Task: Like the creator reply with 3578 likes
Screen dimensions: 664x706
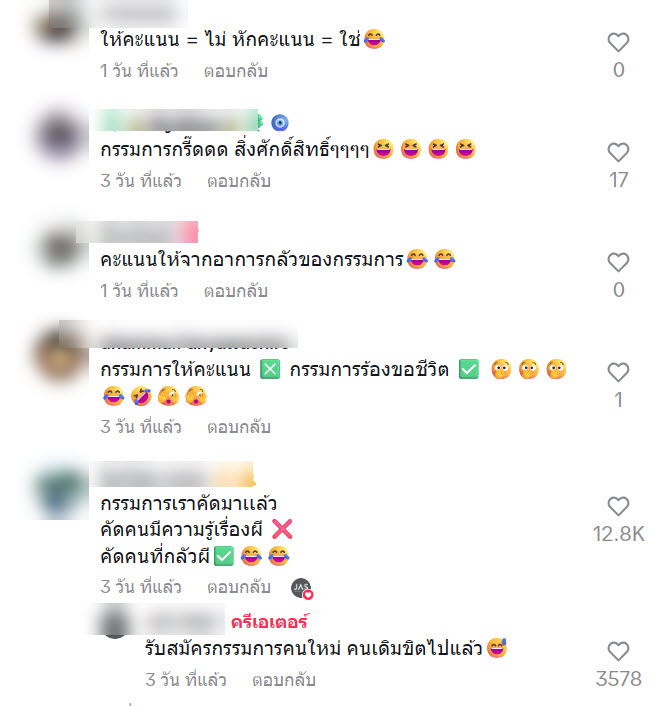Action: click(618, 651)
